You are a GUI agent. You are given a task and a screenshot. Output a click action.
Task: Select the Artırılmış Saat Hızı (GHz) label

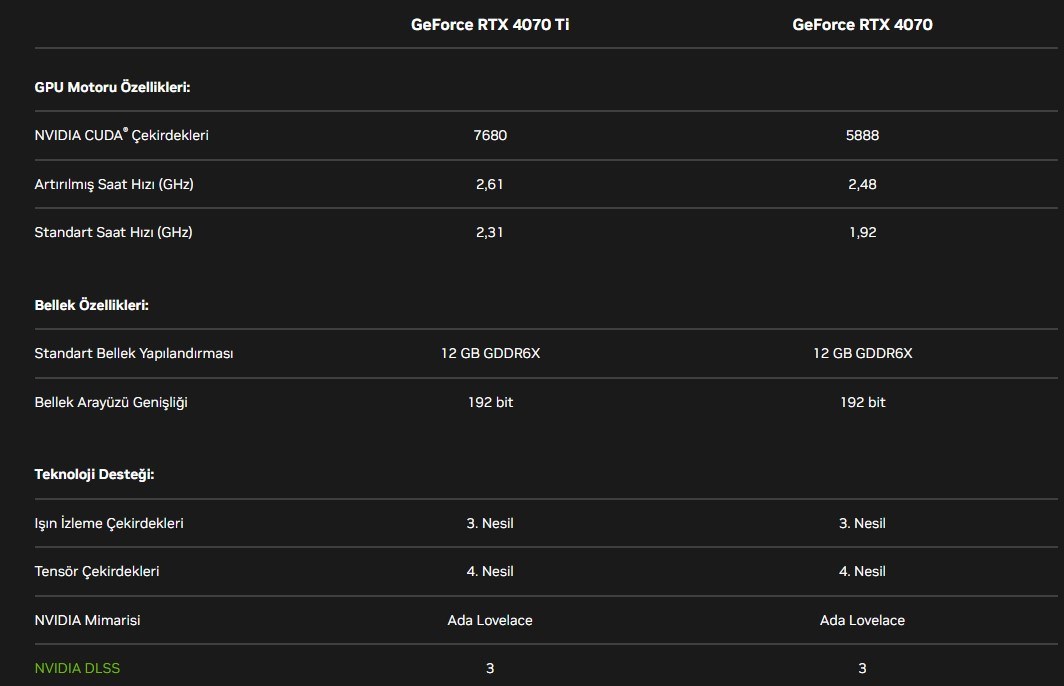(114, 184)
